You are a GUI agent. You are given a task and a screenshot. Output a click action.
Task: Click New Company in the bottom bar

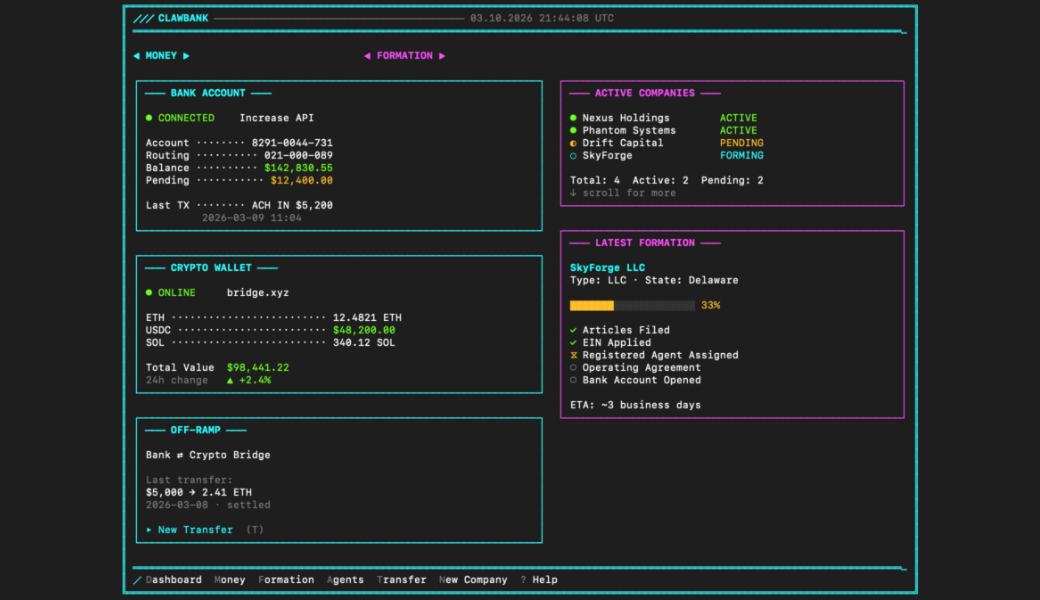472,579
